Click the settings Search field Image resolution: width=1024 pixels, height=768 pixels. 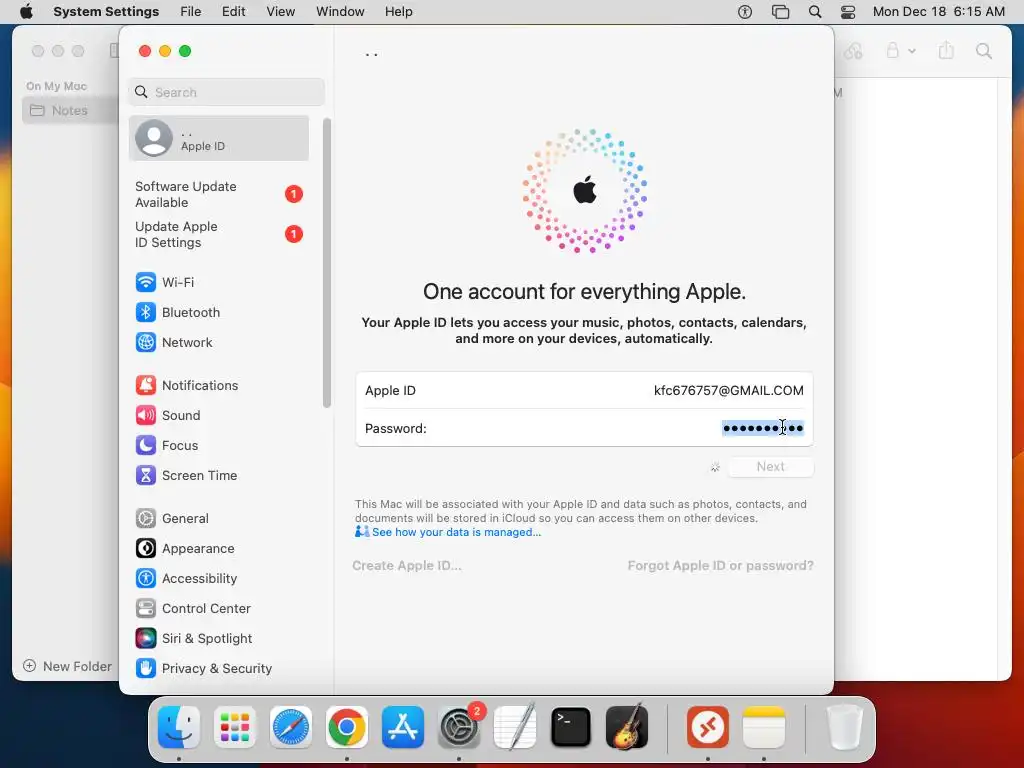226,92
